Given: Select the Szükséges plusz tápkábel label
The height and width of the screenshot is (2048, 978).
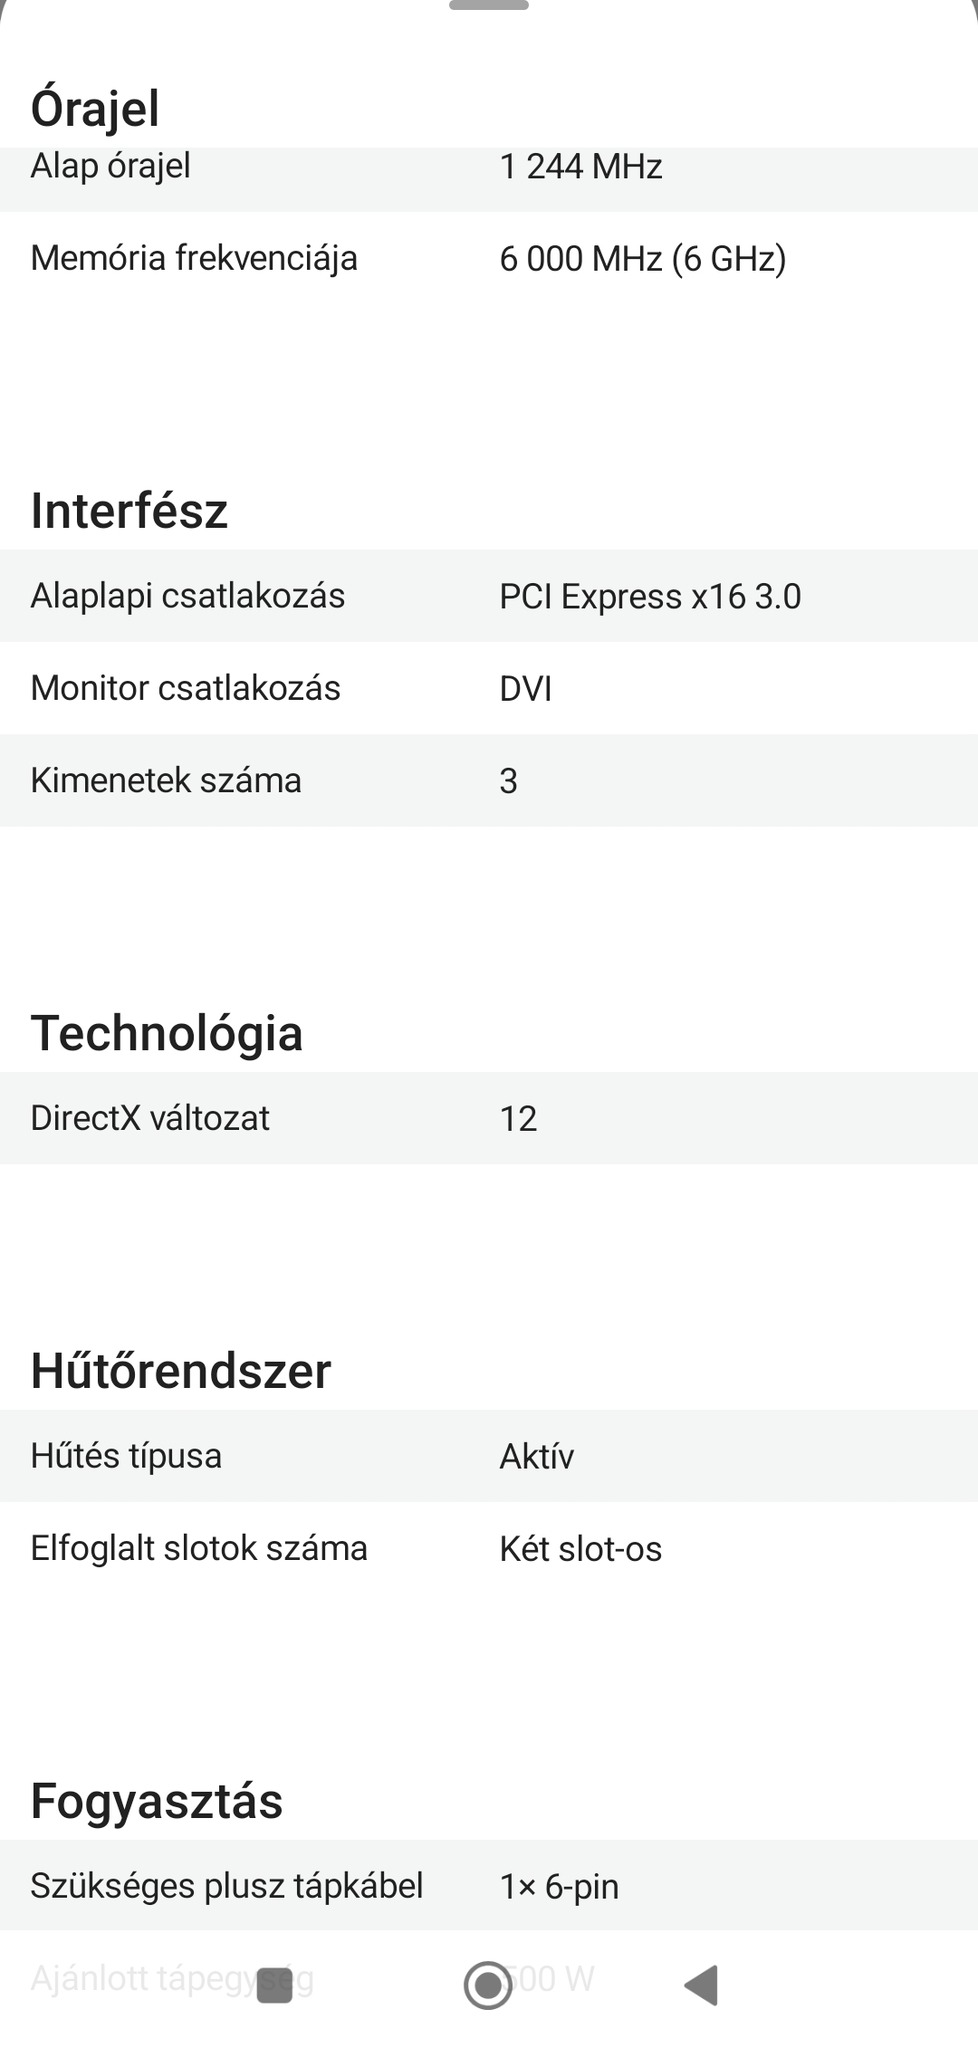Looking at the screenshot, I should (x=227, y=1886).
